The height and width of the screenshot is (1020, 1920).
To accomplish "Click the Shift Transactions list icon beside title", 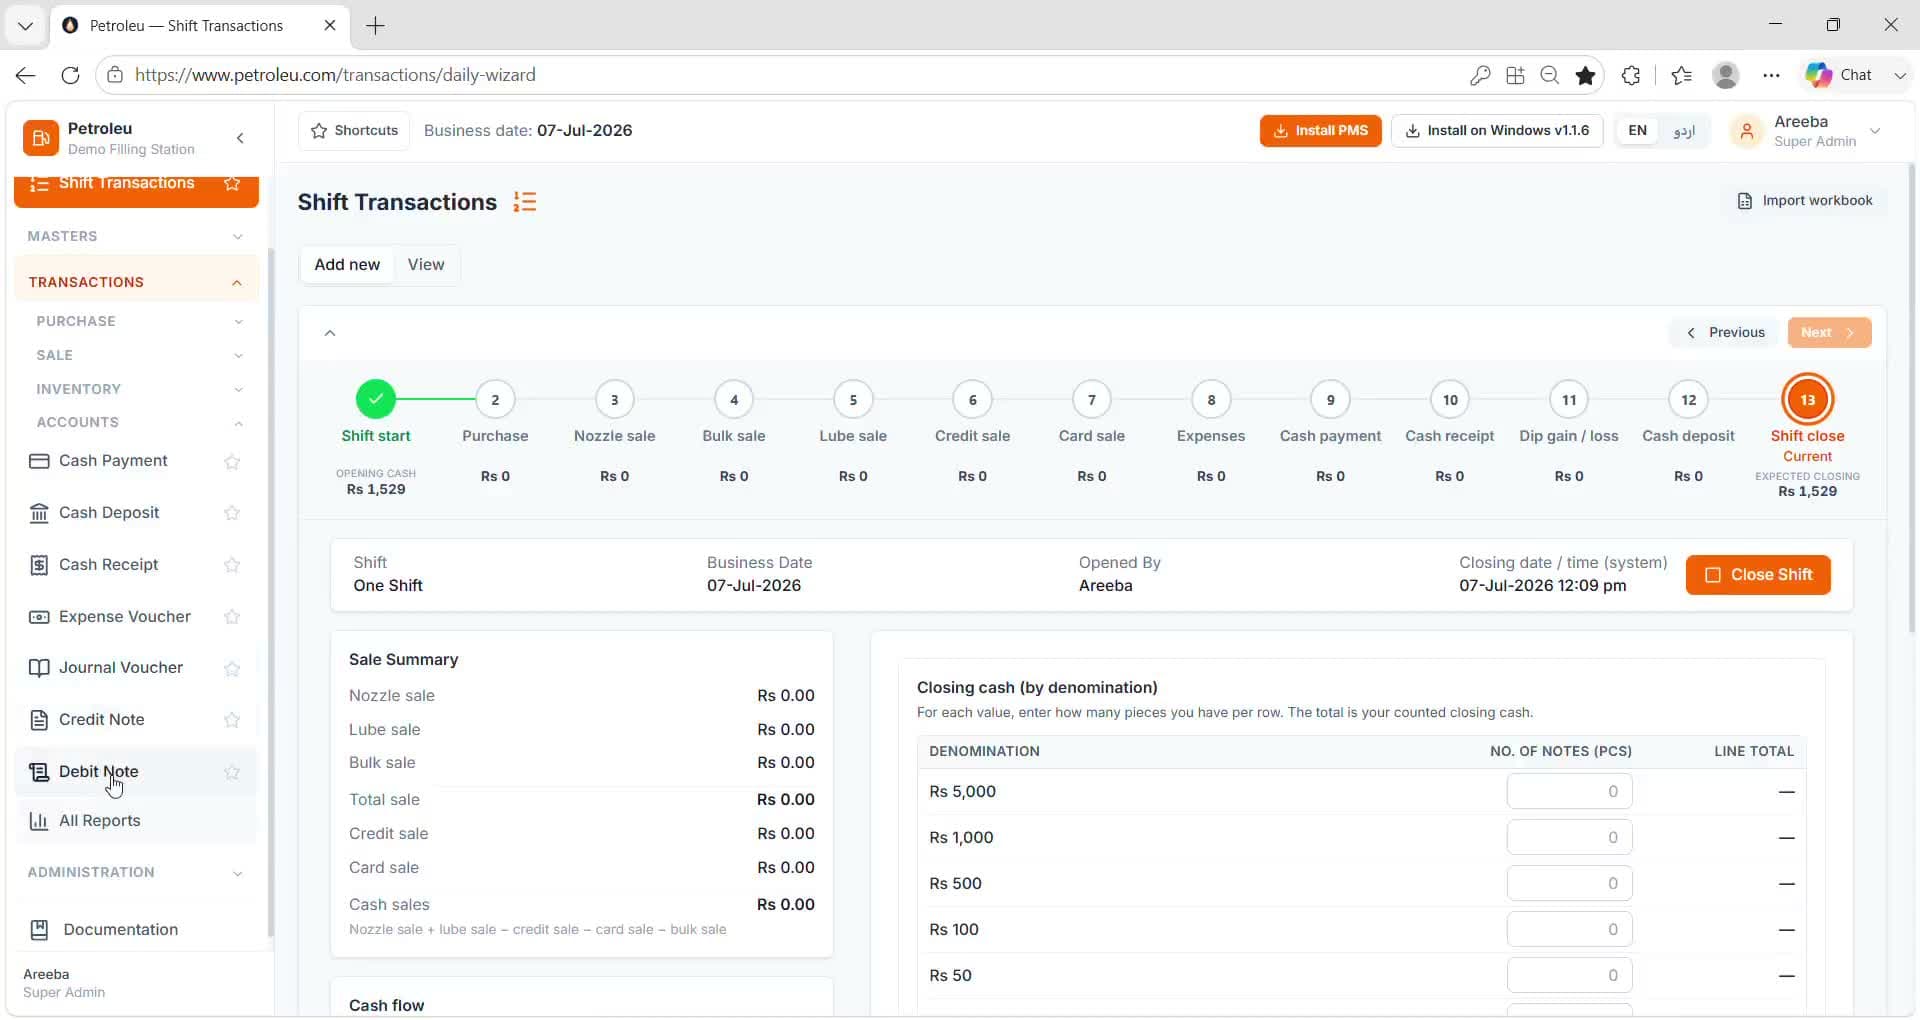I will click(525, 202).
